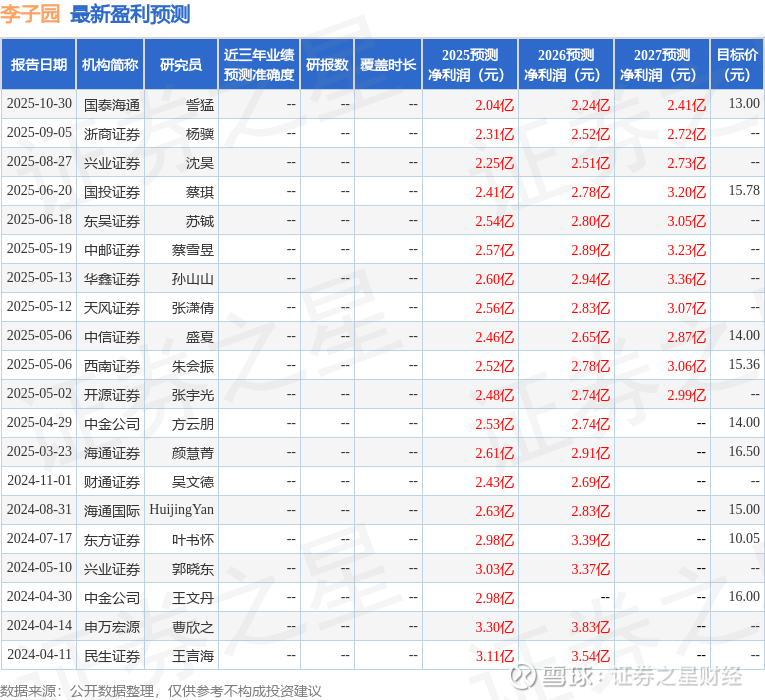Click the 海通国际 institution cell
The image size is (765, 700).
[112, 511]
